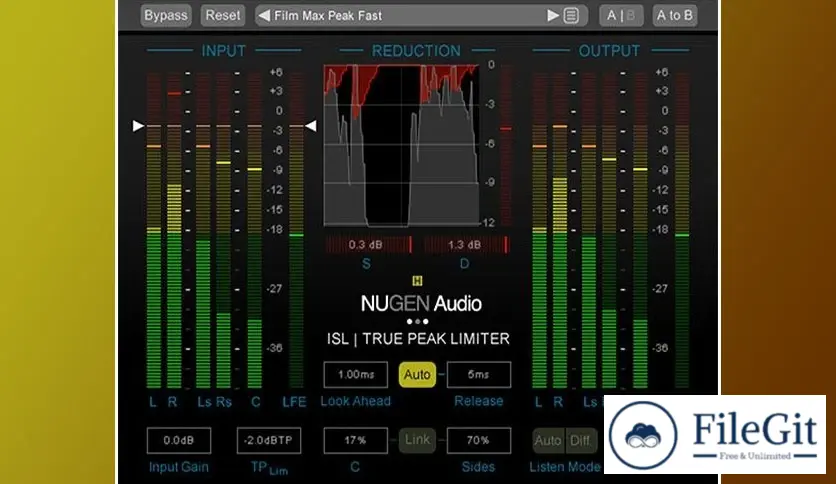Click the Listen Mode label
This screenshot has height=484, width=836.
tap(565, 467)
